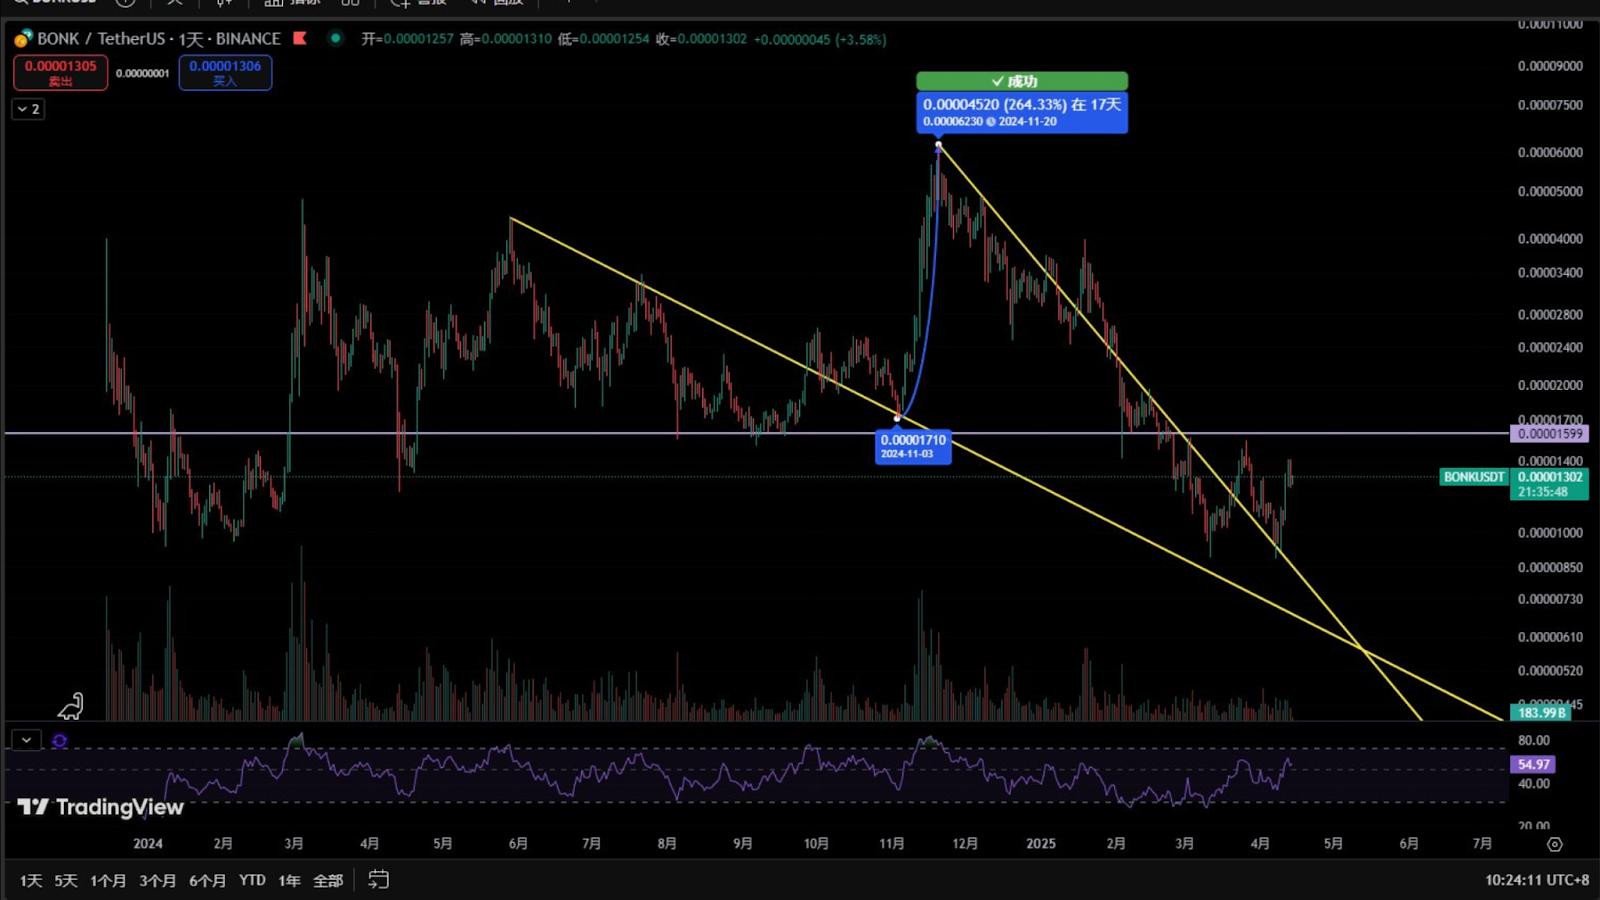This screenshot has width=1600, height=900.
Task: Click the low value 低=0.00001254
Action: pos(604,39)
